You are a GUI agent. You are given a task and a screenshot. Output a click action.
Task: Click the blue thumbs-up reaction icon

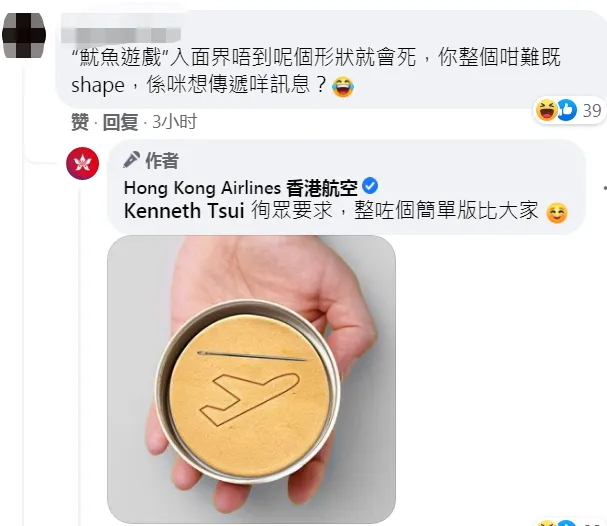click(x=568, y=110)
